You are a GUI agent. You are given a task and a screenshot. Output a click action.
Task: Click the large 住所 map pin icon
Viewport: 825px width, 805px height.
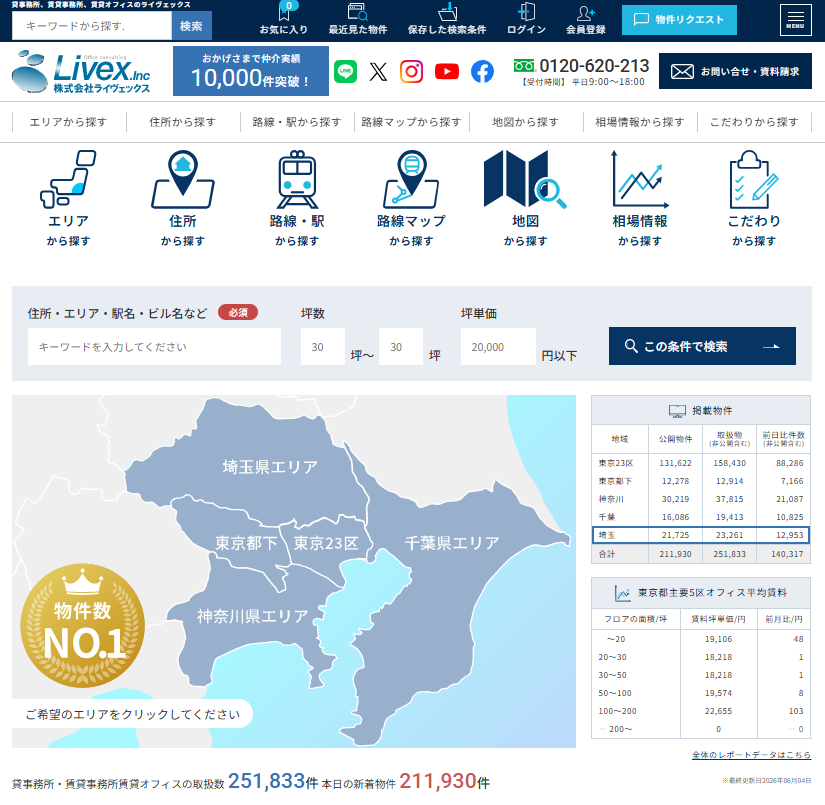(x=183, y=179)
